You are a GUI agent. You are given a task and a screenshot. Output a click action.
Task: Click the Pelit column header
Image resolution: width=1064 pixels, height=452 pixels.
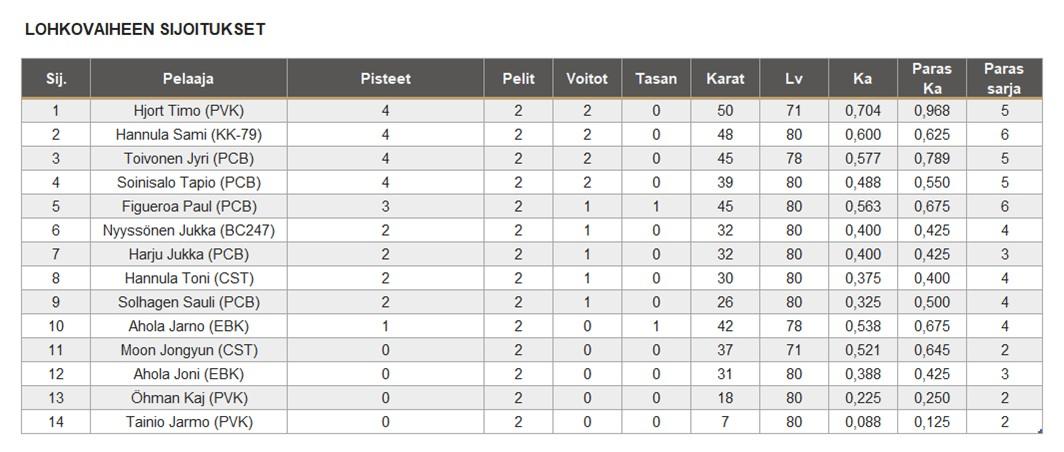[518, 79]
